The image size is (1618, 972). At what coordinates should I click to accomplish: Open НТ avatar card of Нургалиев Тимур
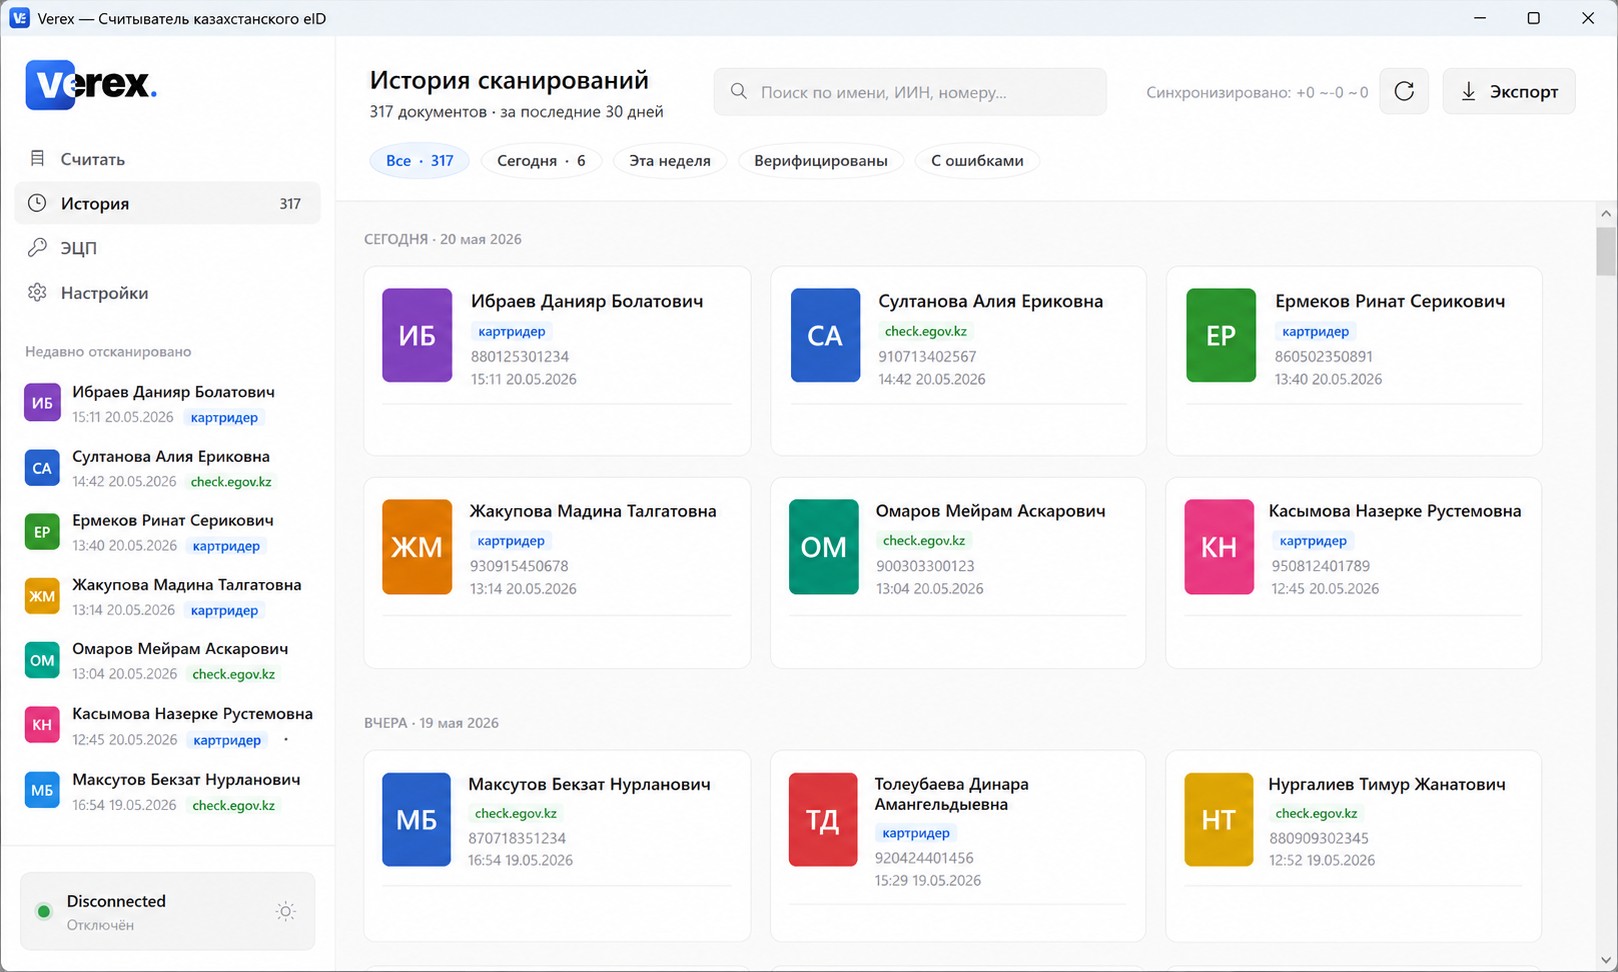1219,820
